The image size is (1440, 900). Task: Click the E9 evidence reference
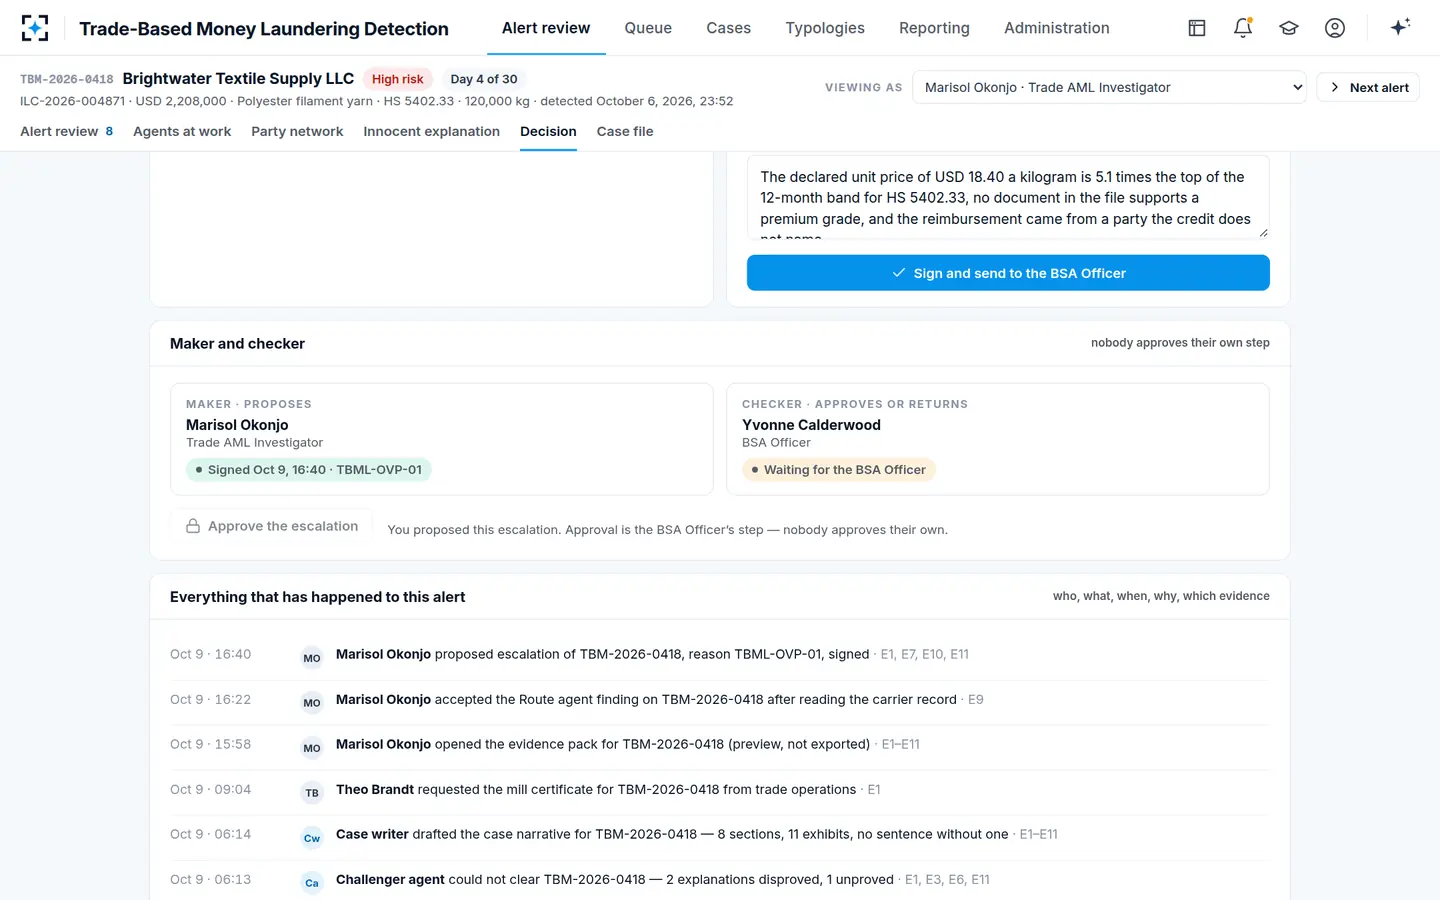coord(976,699)
